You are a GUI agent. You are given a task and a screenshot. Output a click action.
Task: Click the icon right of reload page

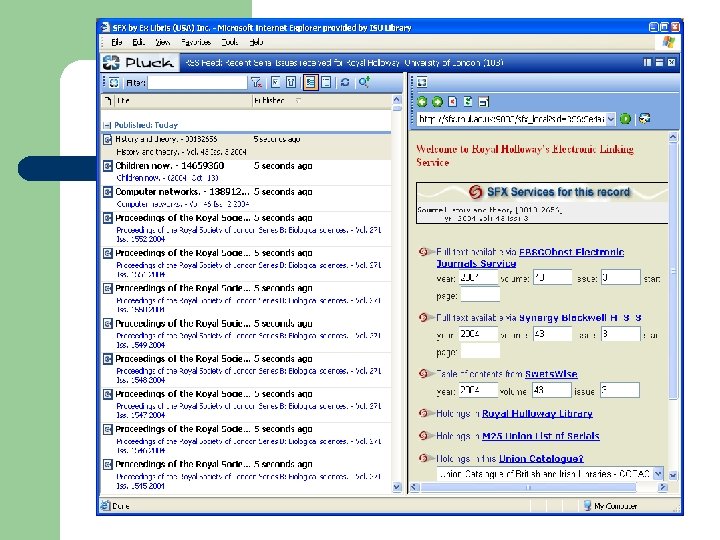click(x=484, y=102)
